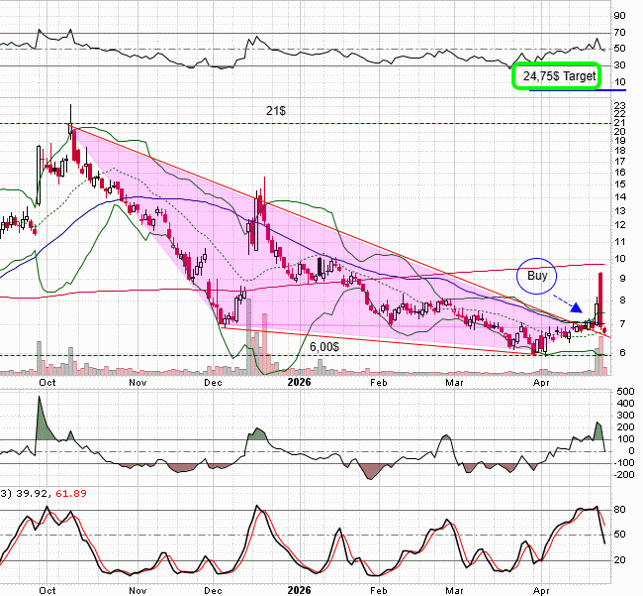Click the "500" label on CCI scale
Viewport: 643px width, 596px height.
click(625, 392)
